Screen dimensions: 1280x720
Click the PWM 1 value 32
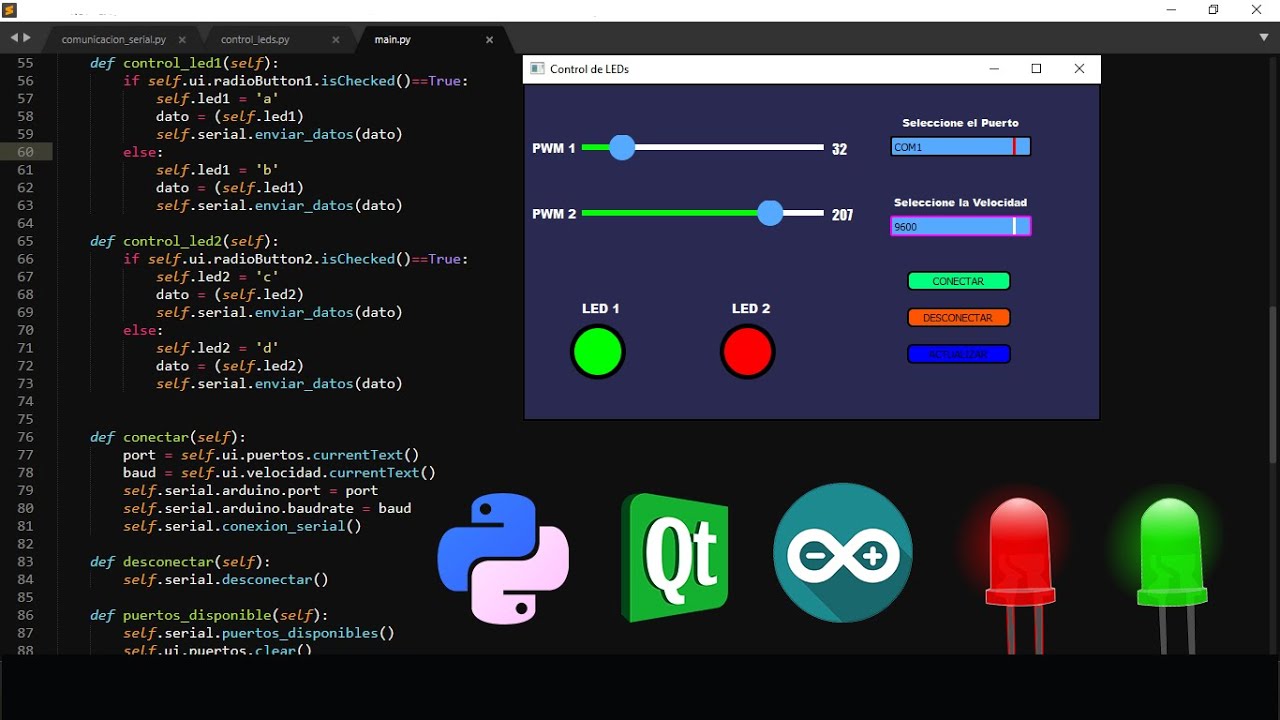click(839, 149)
